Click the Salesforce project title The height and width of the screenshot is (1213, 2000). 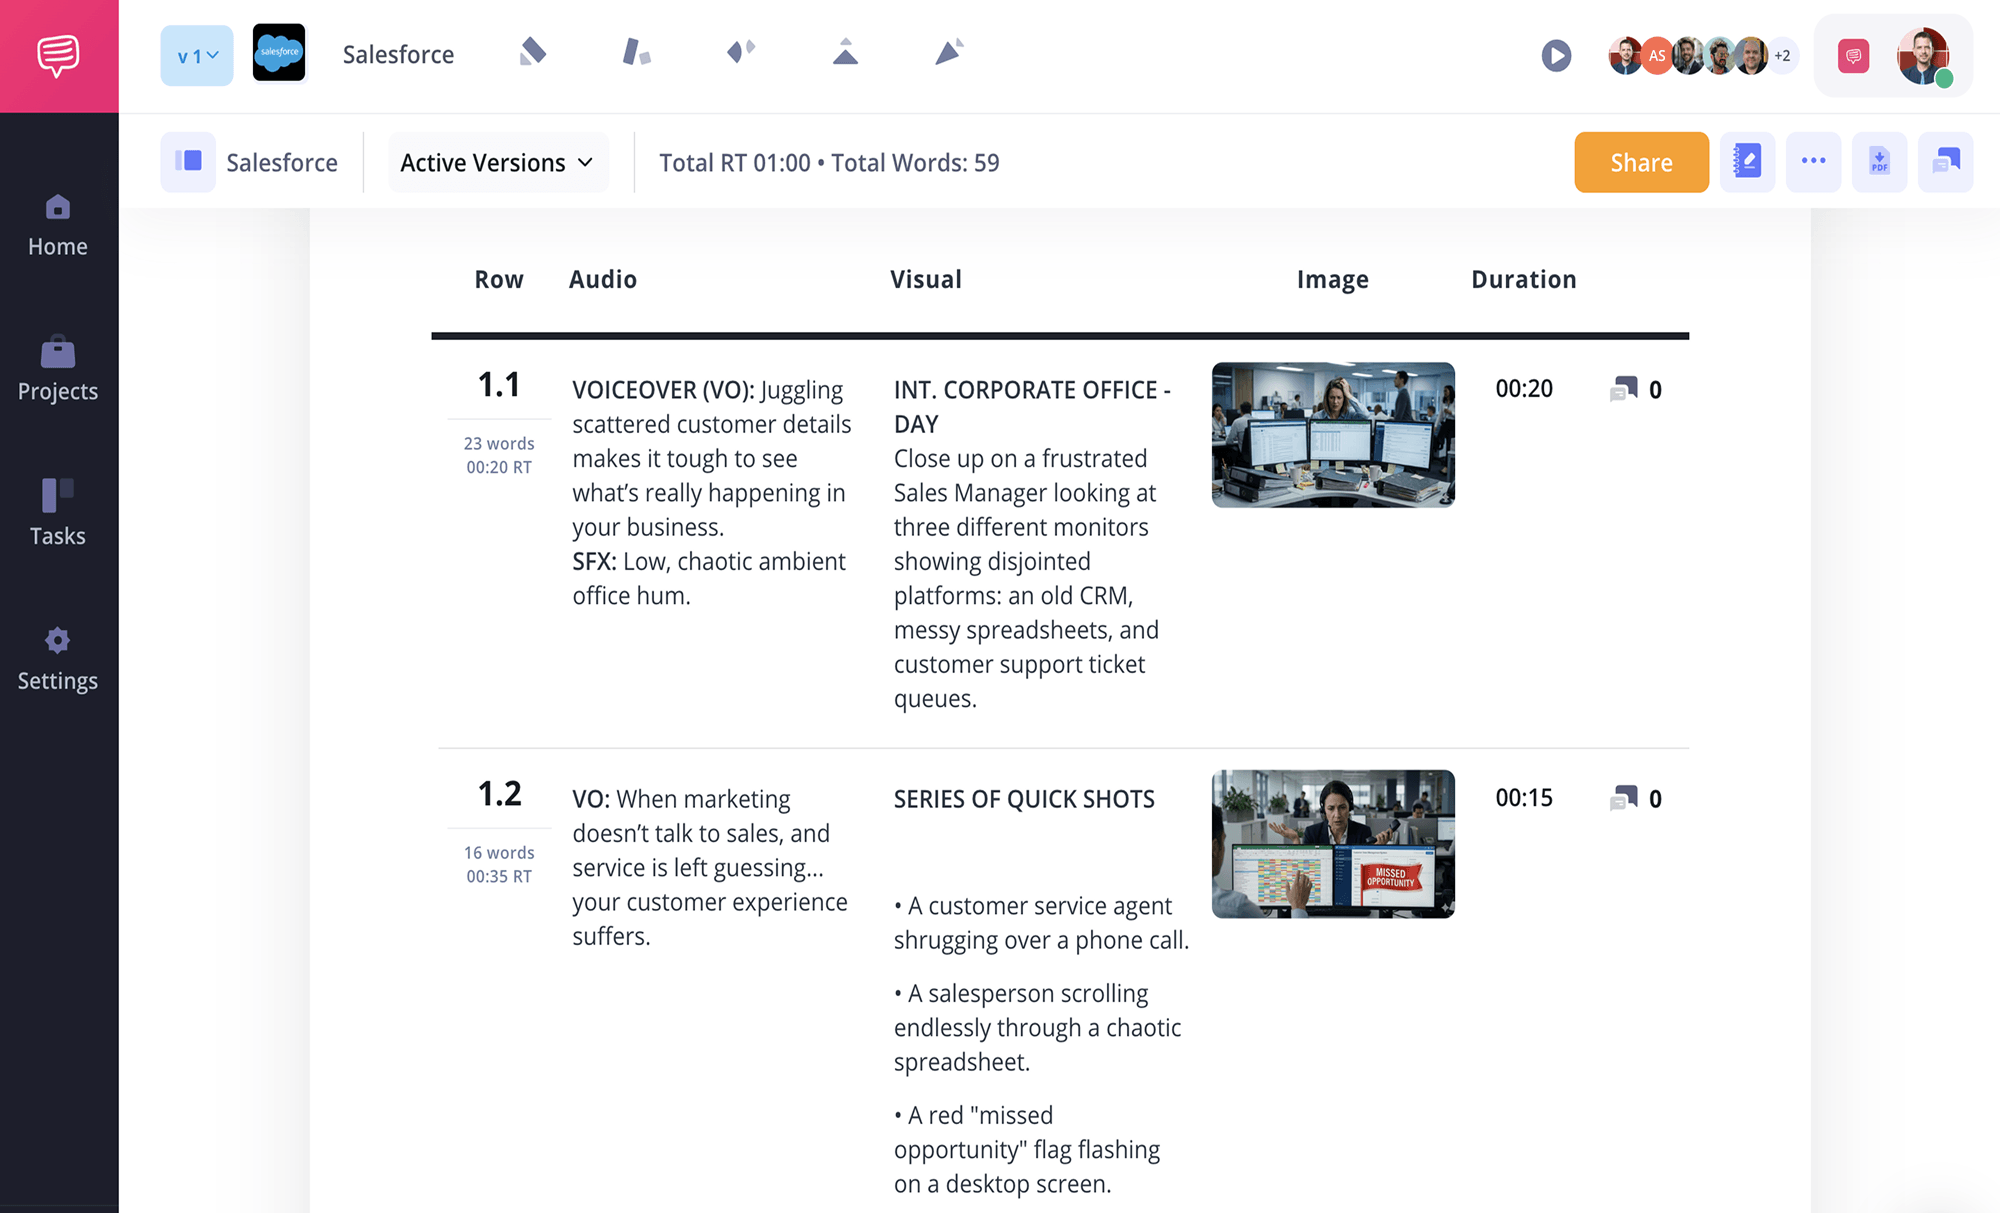(x=398, y=54)
